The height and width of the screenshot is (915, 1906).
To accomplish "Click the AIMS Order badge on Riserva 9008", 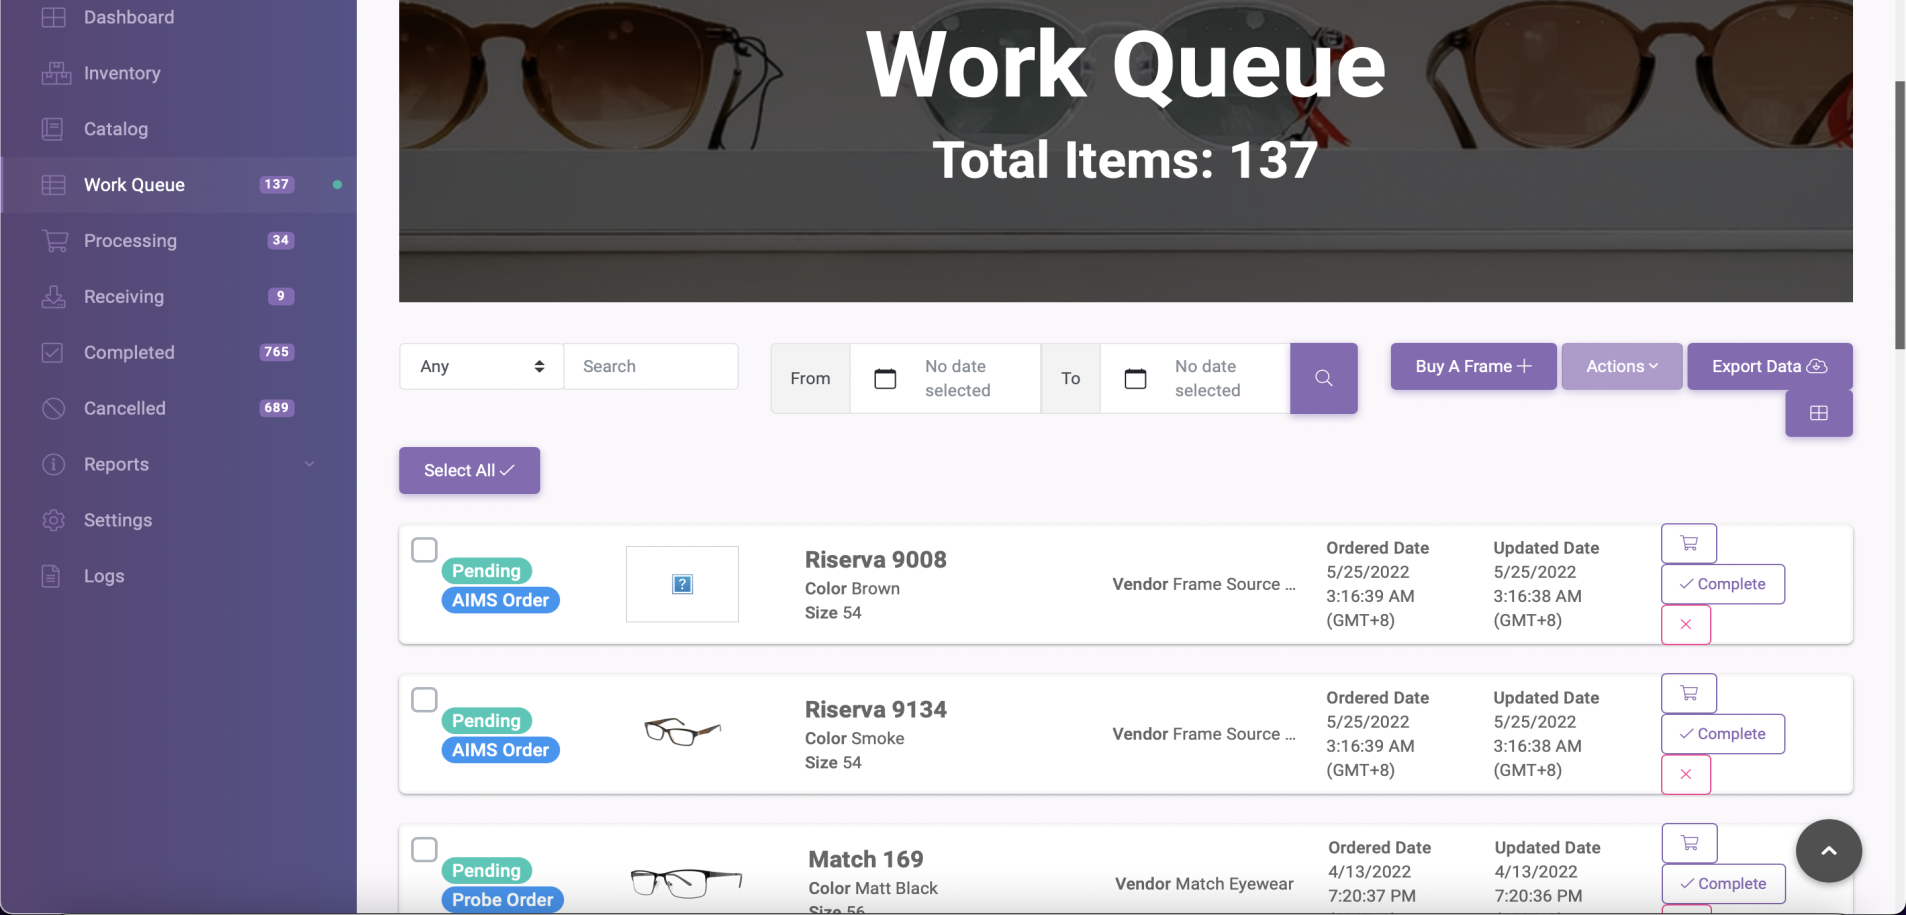I will click(500, 600).
